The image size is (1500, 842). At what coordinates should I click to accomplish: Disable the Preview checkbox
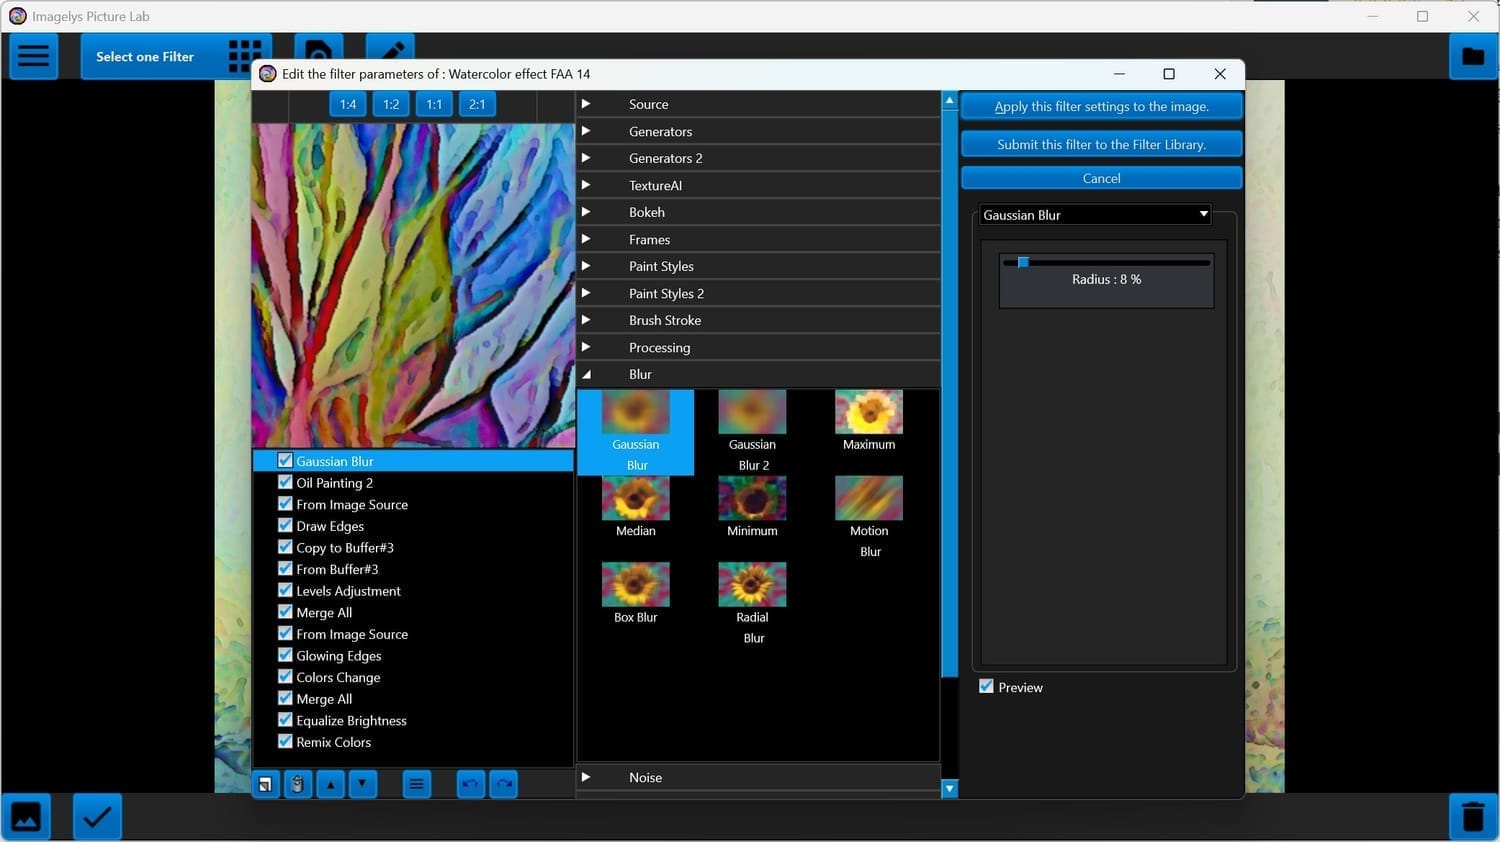coord(986,686)
